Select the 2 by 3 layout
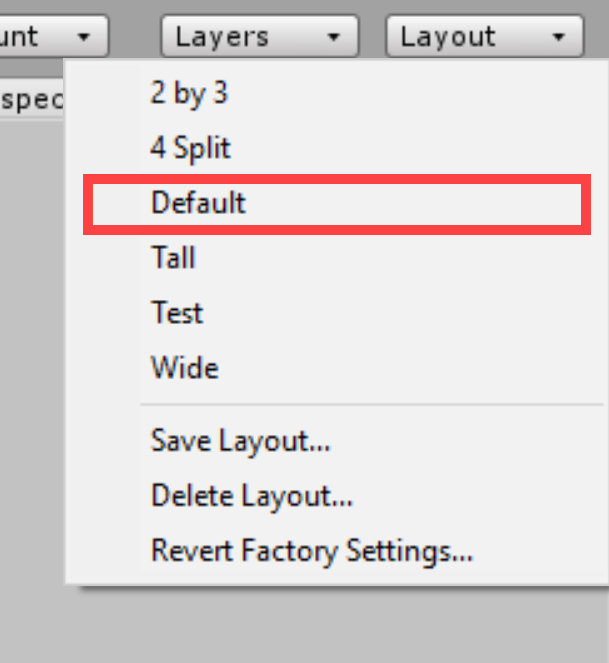609x663 pixels. [190, 93]
